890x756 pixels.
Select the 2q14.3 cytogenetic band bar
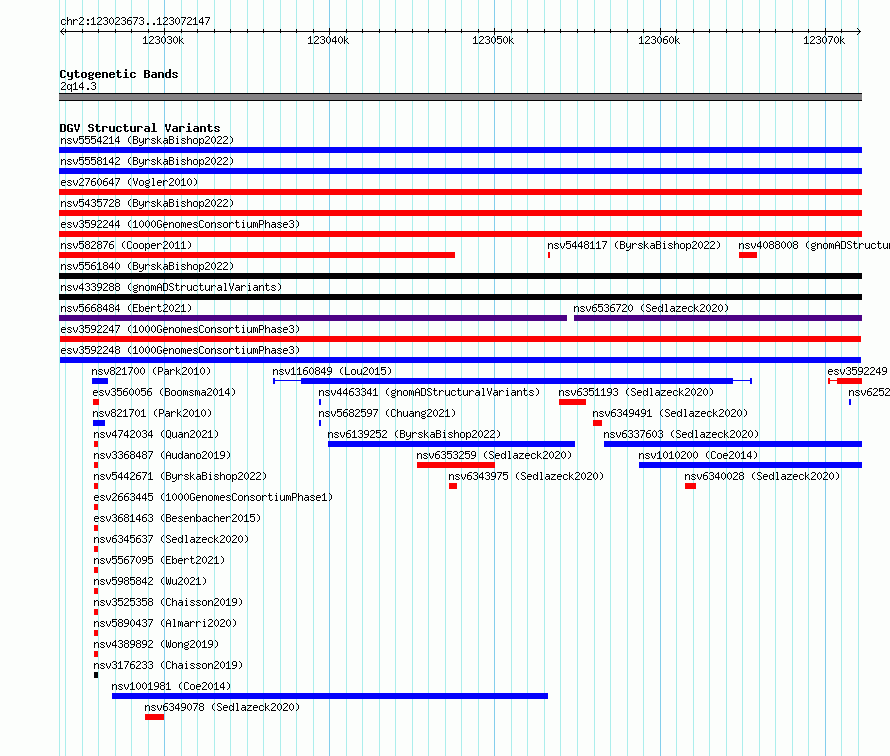pos(460,97)
